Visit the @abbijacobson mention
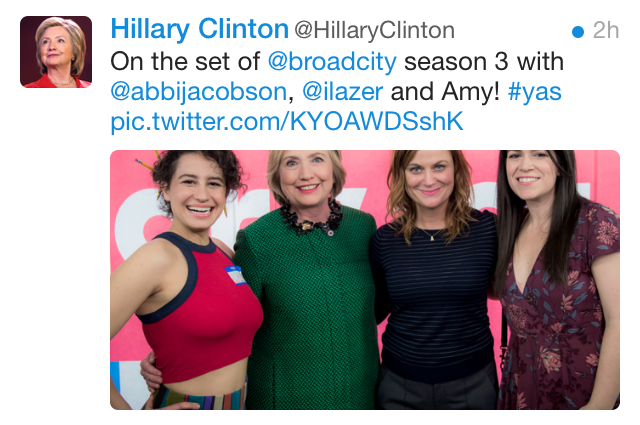The width and height of the screenshot is (640, 425). tap(199, 91)
